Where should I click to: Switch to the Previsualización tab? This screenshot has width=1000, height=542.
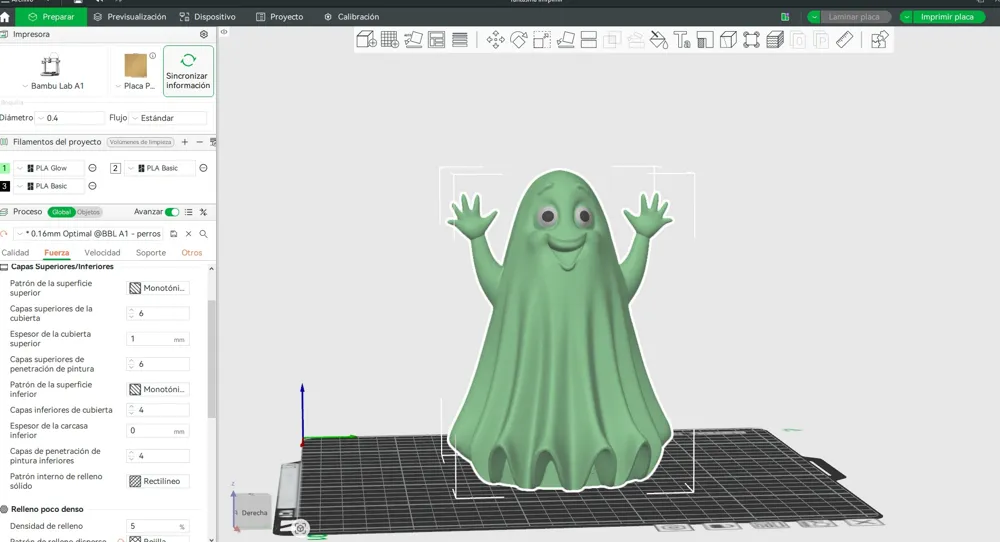click(x=129, y=17)
